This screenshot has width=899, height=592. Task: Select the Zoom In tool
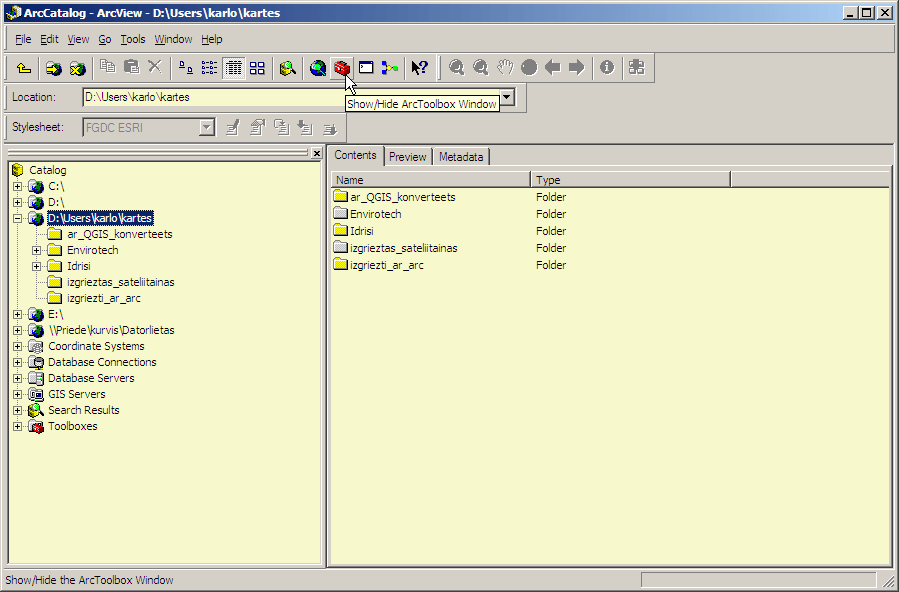(457, 68)
